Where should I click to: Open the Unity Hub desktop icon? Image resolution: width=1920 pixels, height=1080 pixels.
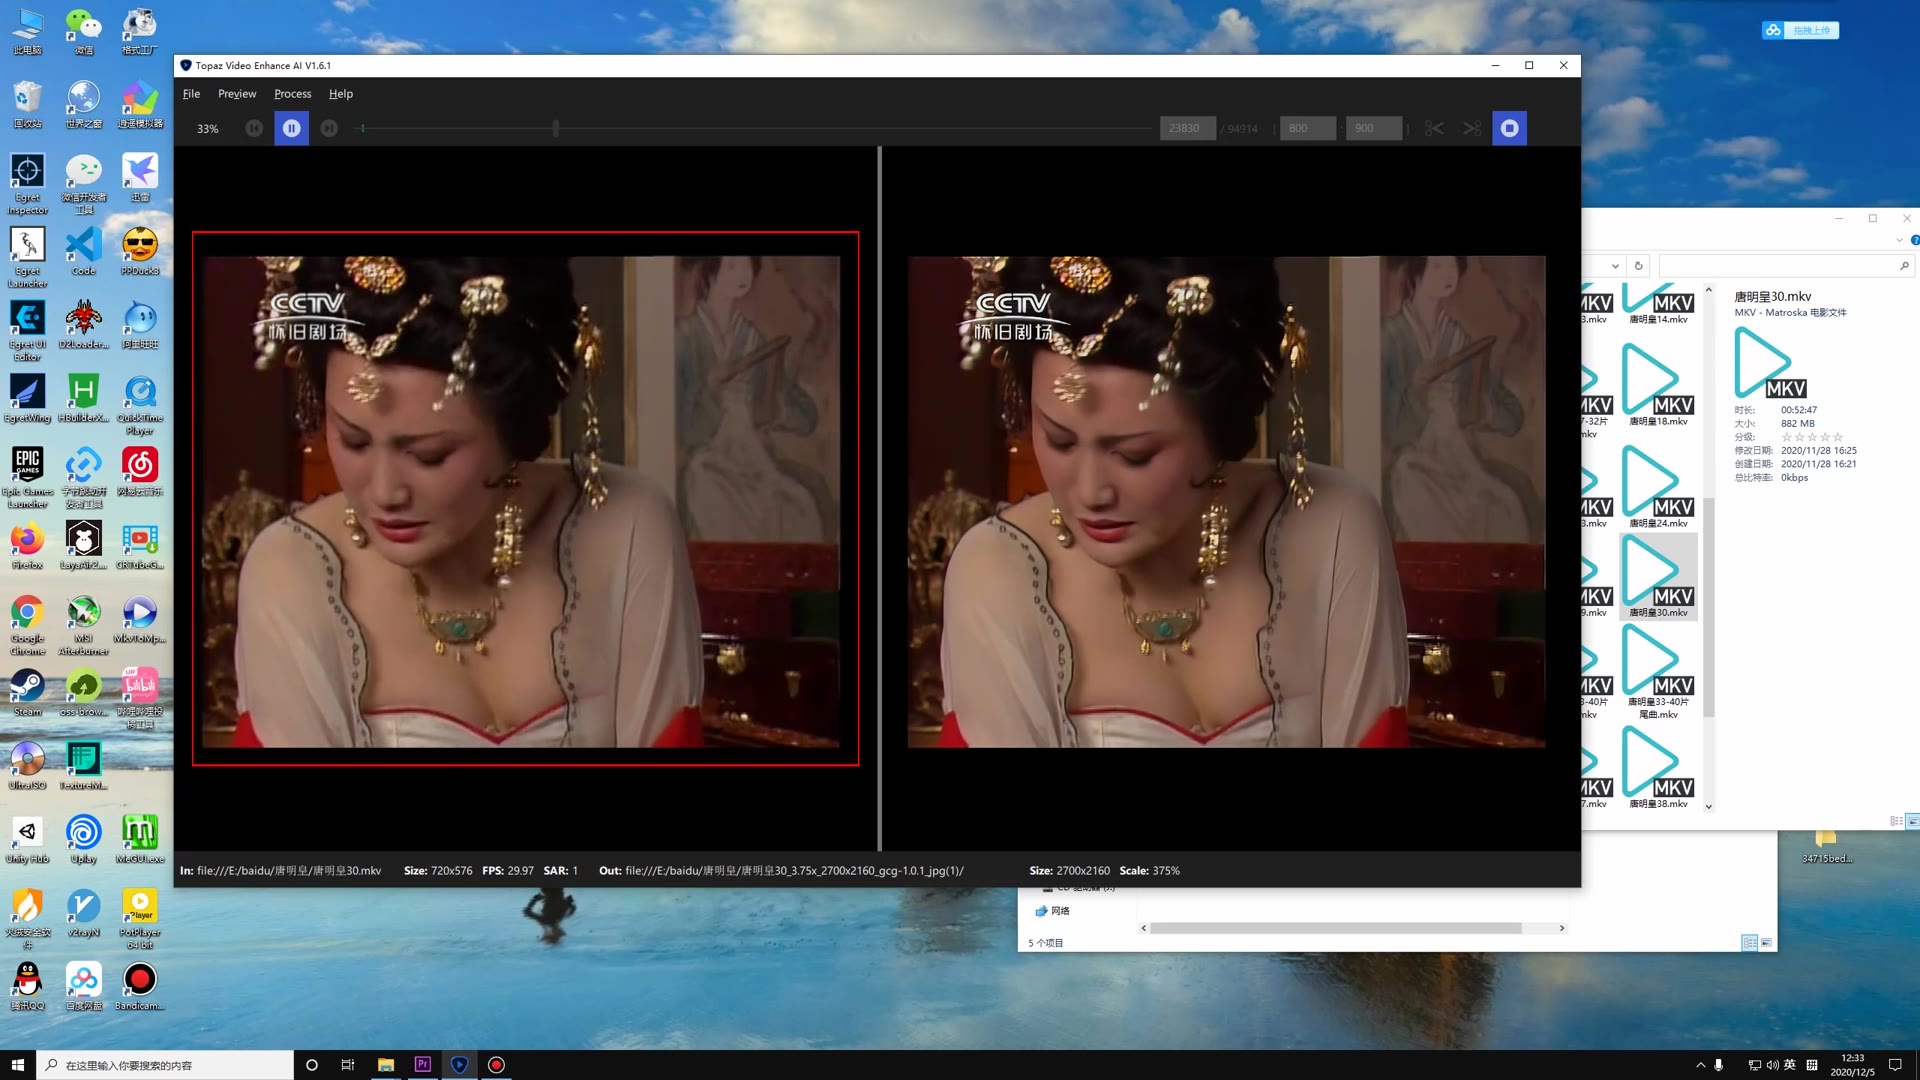coord(28,840)
